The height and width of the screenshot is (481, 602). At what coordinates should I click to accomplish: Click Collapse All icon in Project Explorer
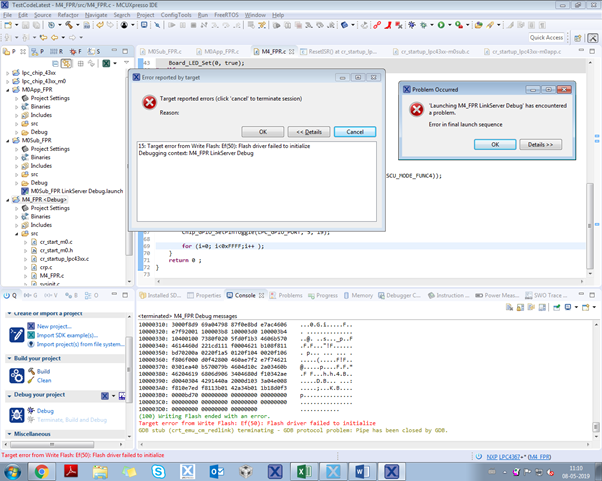point(55,63)
